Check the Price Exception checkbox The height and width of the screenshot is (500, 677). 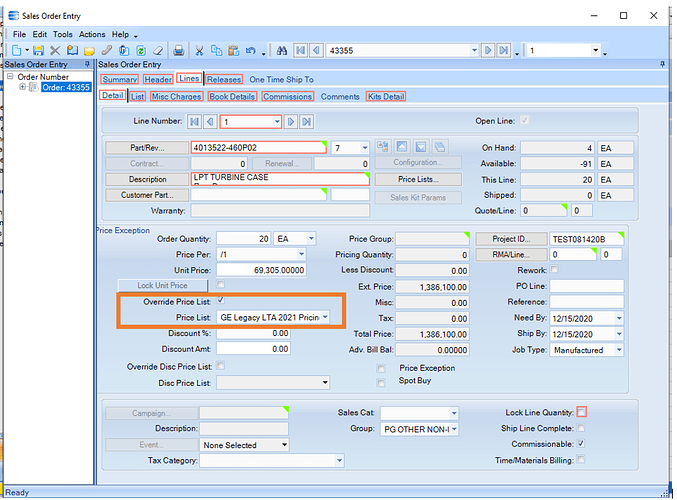pyautogui.click(x=381, y=368)
